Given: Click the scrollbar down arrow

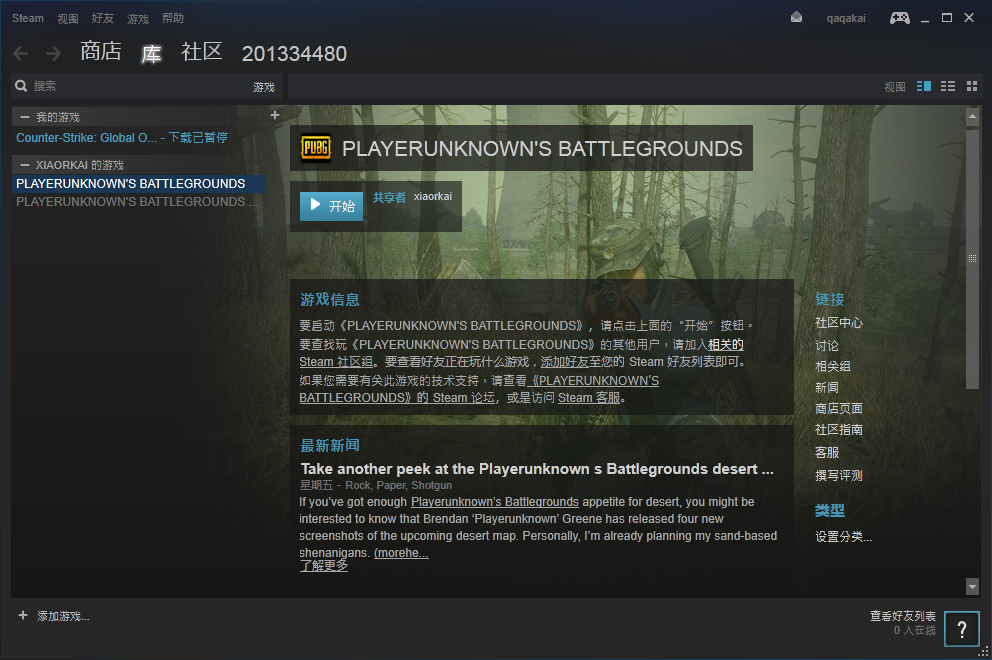Looking at the screenshot, I should pyautogui.click(x=972, y=586).
